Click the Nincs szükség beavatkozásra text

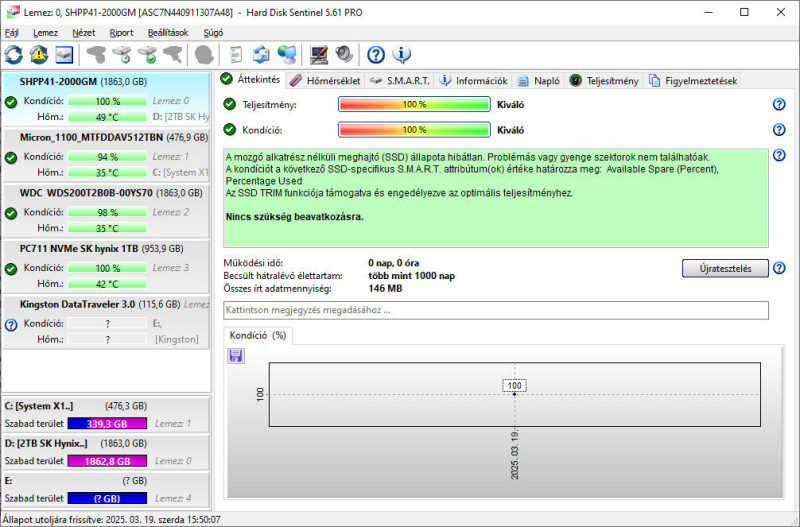pyautogui.click(x=294, y=217)
